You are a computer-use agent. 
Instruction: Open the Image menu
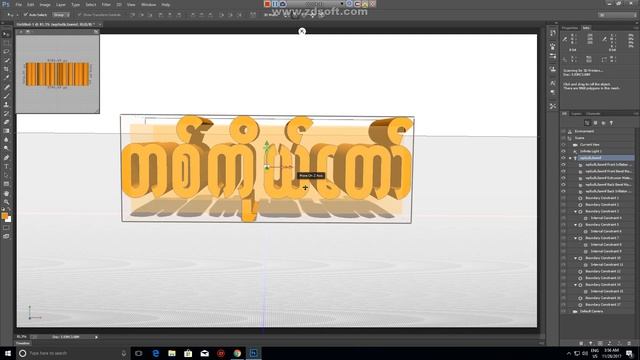45,4
